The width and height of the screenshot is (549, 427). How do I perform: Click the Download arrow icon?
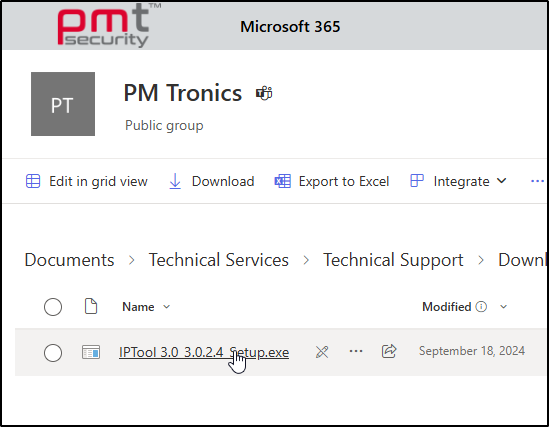[x=175, y=181]
